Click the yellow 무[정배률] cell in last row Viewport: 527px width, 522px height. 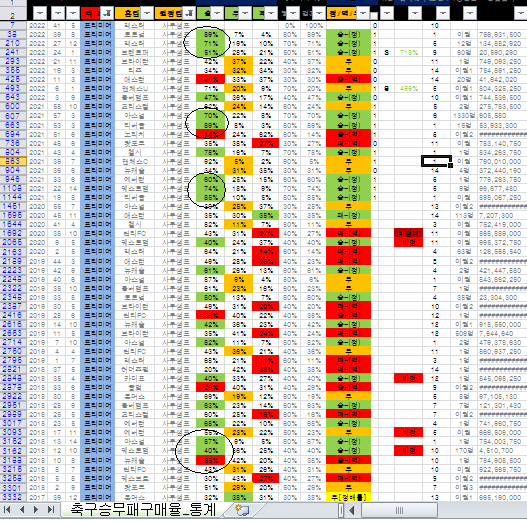click(x=349, y=497)
